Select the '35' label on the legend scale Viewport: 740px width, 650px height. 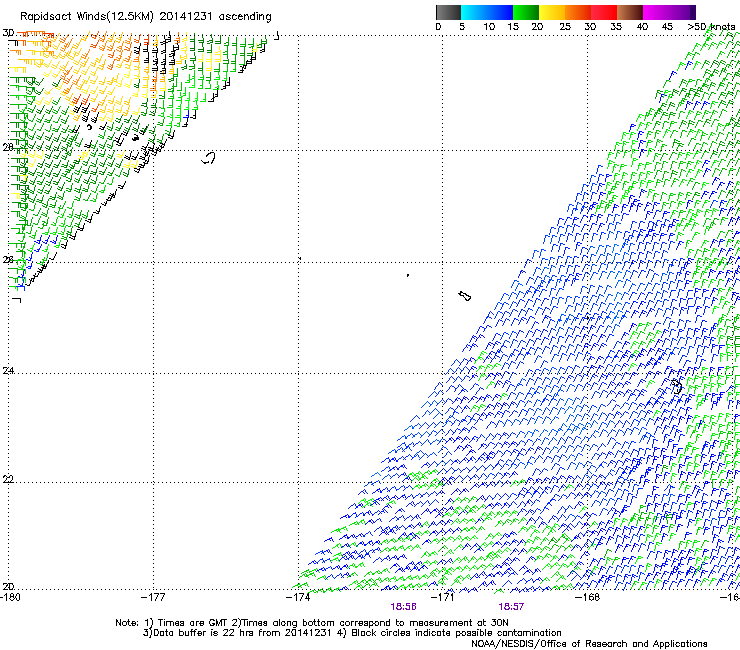click(x=616, y=27)
